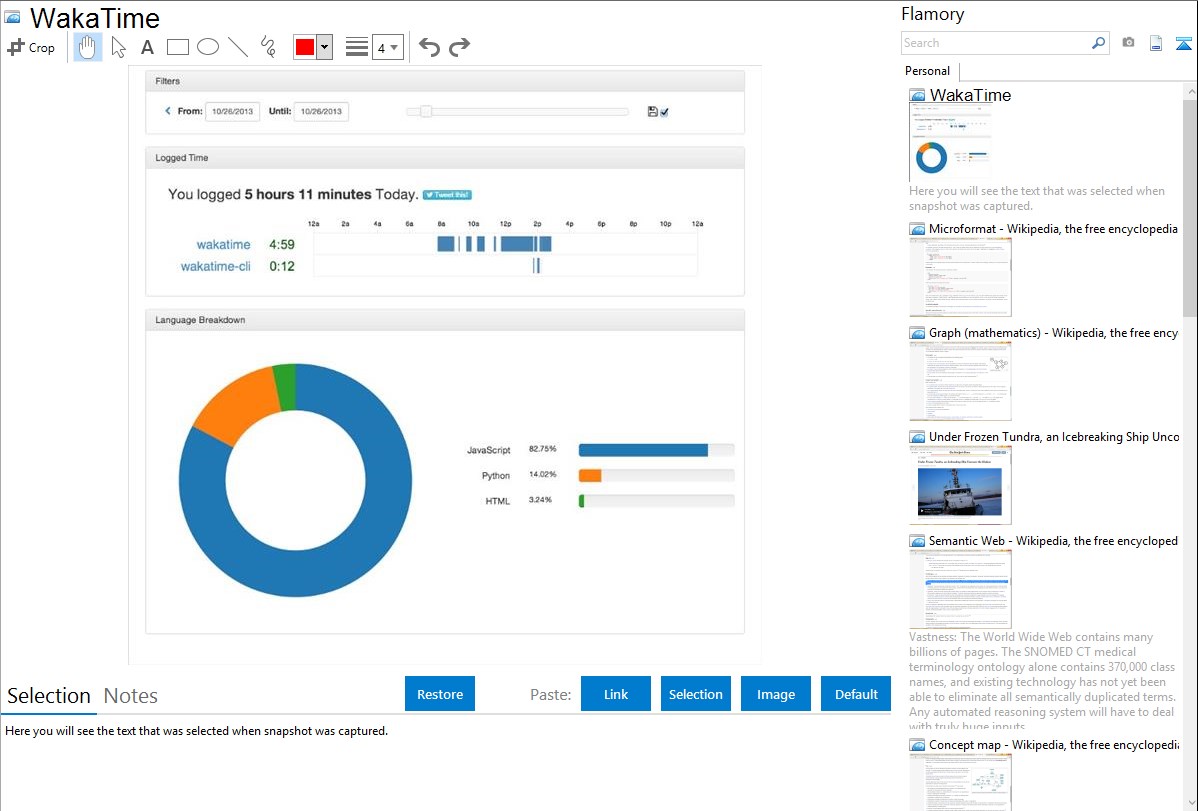Paste as Image
Viewport: 1198px width, 811px height.
775,694
